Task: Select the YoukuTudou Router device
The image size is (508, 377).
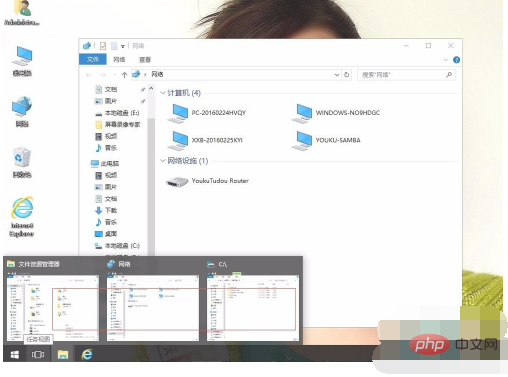Action: [x=207, y=181]
